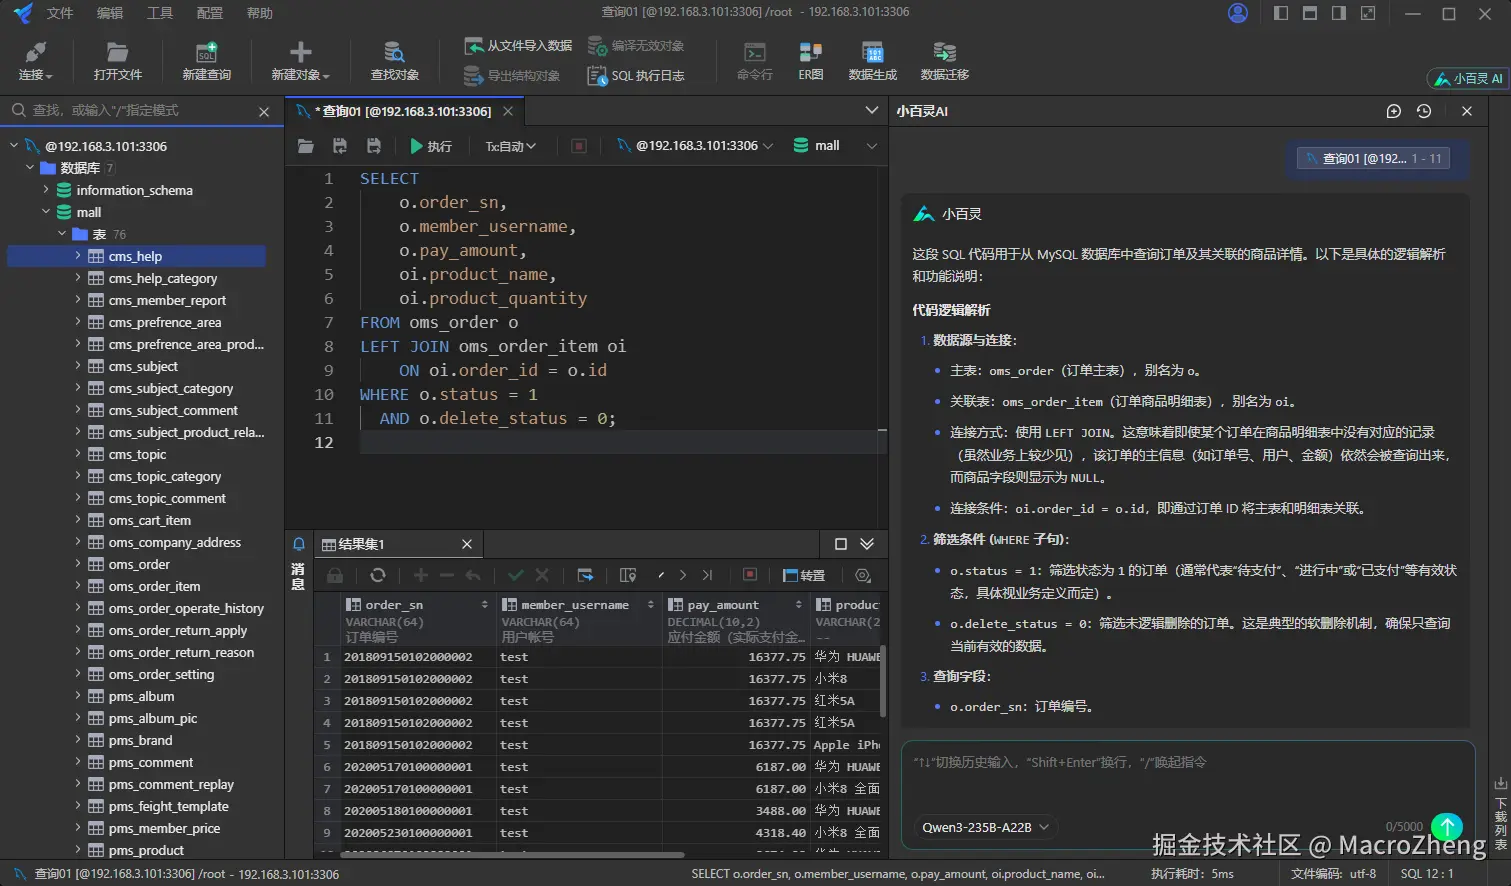Viewport: 1511px width, 886px height.
Task: Open the mall database selector dropdown
Action: click(835, 146)
